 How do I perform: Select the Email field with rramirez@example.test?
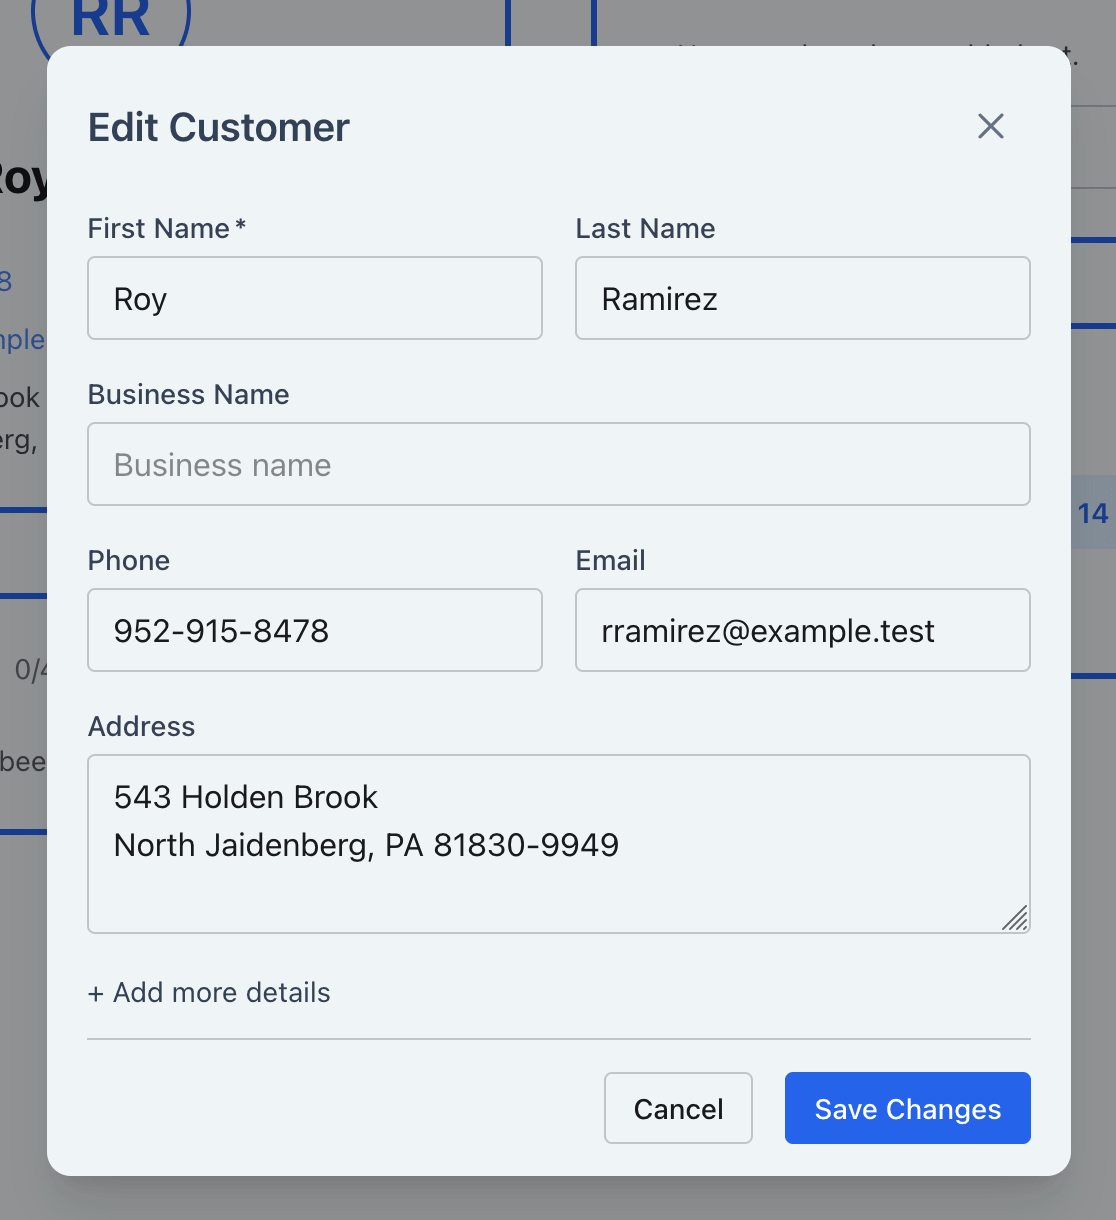coord(803,630)
